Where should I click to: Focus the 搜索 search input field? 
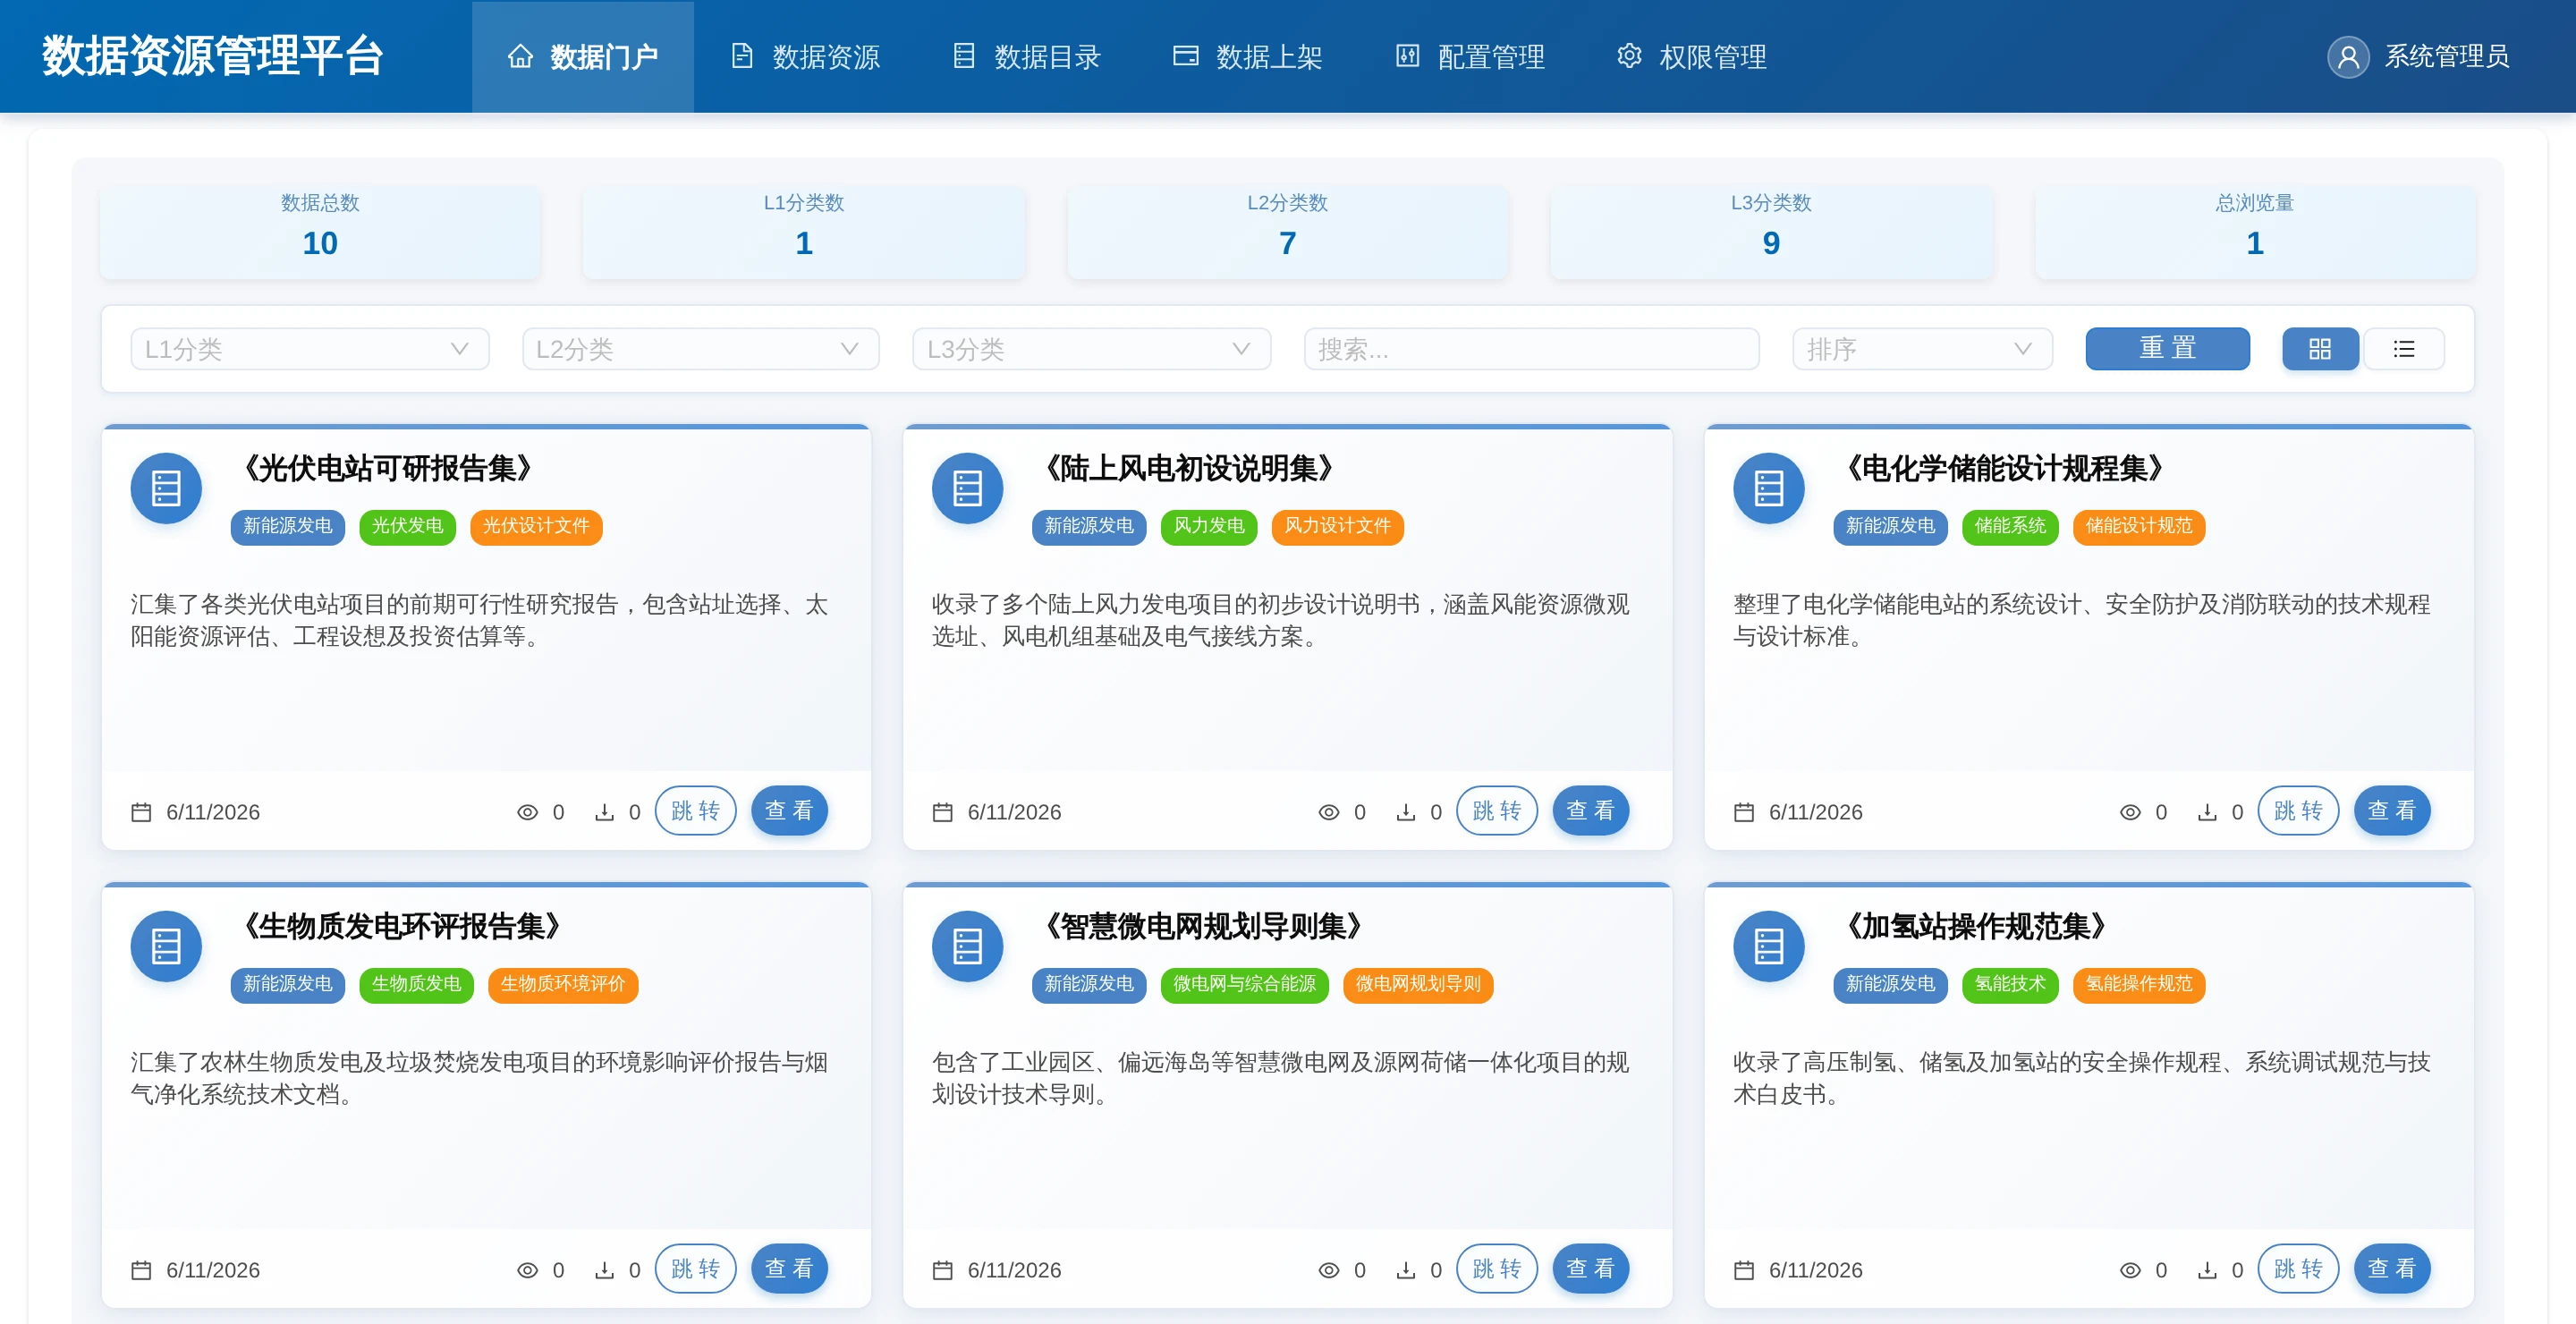point(1531,349)
